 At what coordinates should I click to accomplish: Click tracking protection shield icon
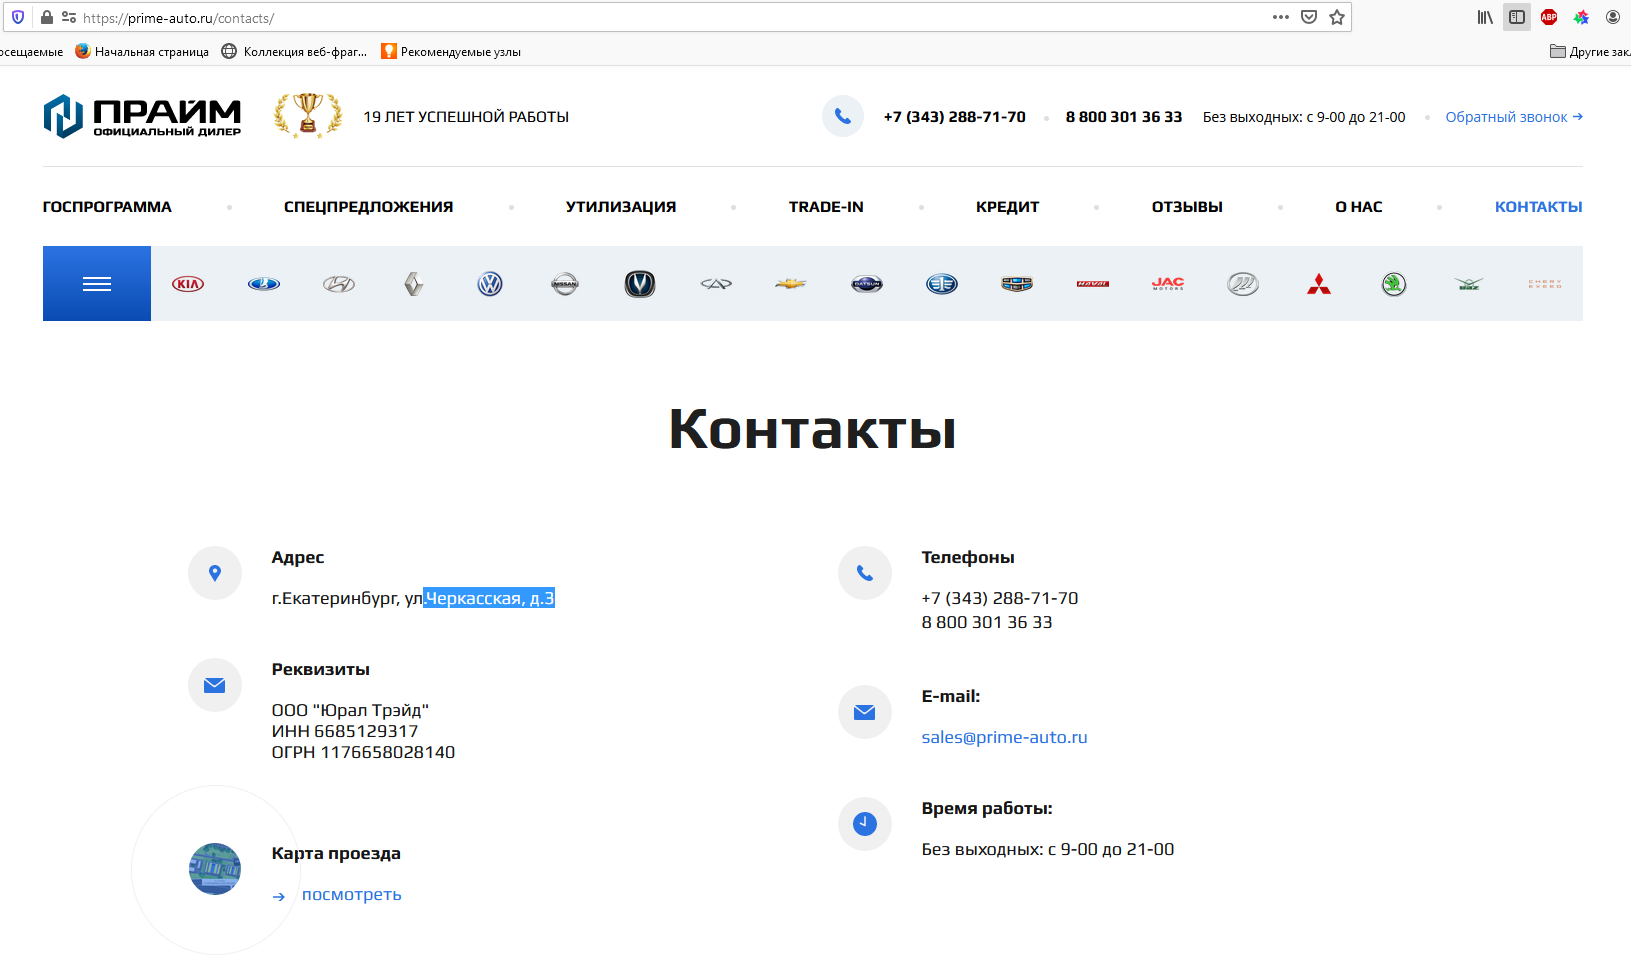coord(18,17)
